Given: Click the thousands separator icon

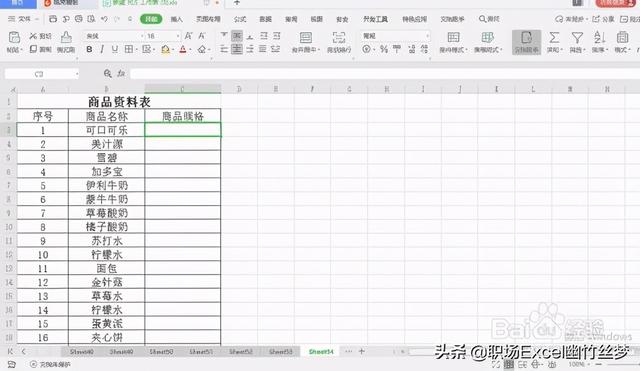Looking at the screenshot, I should click(397, 49).
